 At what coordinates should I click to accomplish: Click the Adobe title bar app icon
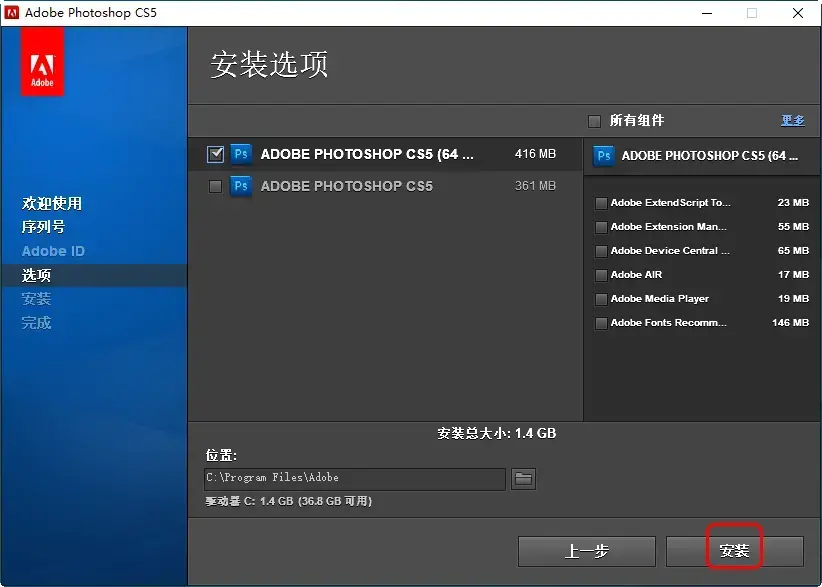[12, 13]
